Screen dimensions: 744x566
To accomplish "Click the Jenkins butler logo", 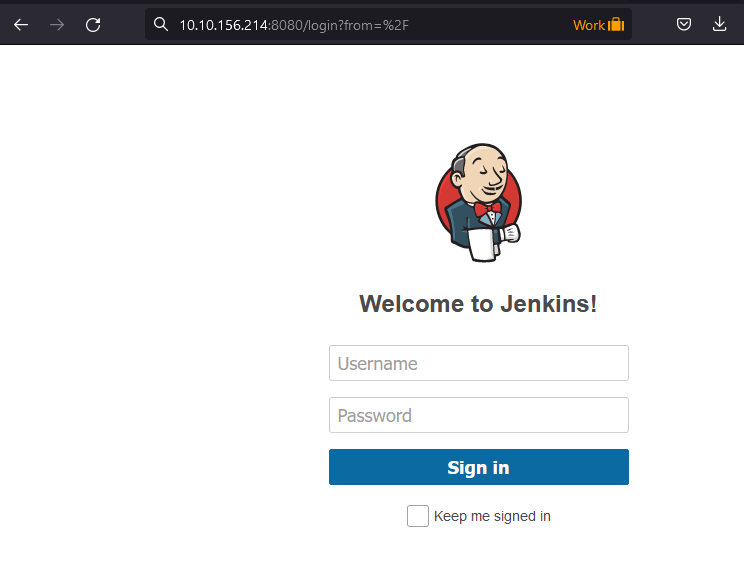I will [479, 203].
